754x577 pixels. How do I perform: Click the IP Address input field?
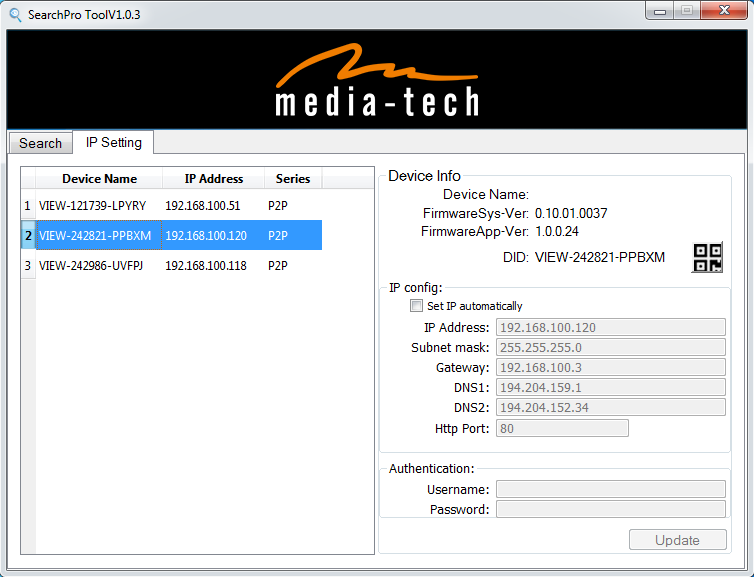pos(611,327)
